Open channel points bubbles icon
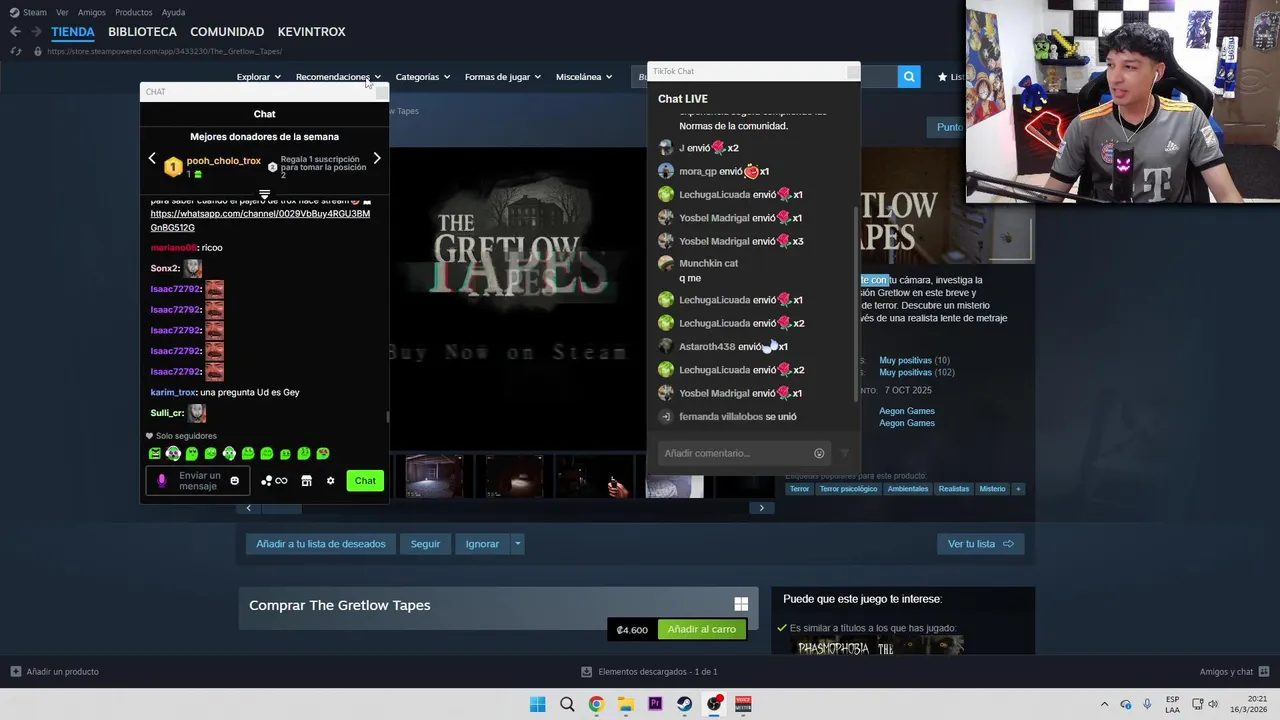 click(274, 481)
